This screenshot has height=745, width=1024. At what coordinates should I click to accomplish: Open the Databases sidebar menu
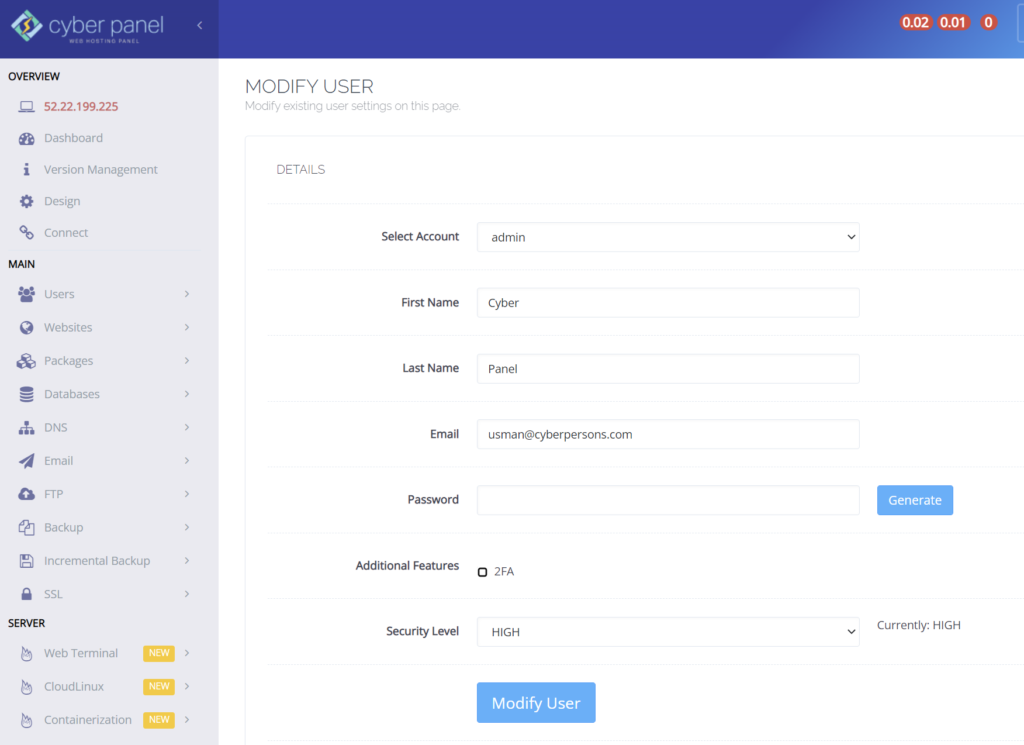[x=72, y=394]
